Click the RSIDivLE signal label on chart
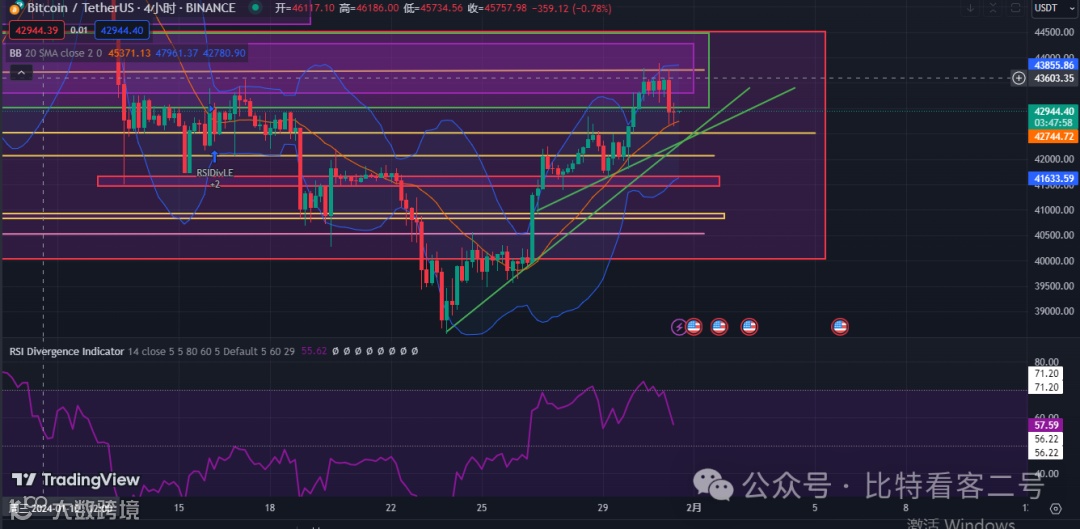The height and width of the screenshot is (529, 1080). [215, 173]
